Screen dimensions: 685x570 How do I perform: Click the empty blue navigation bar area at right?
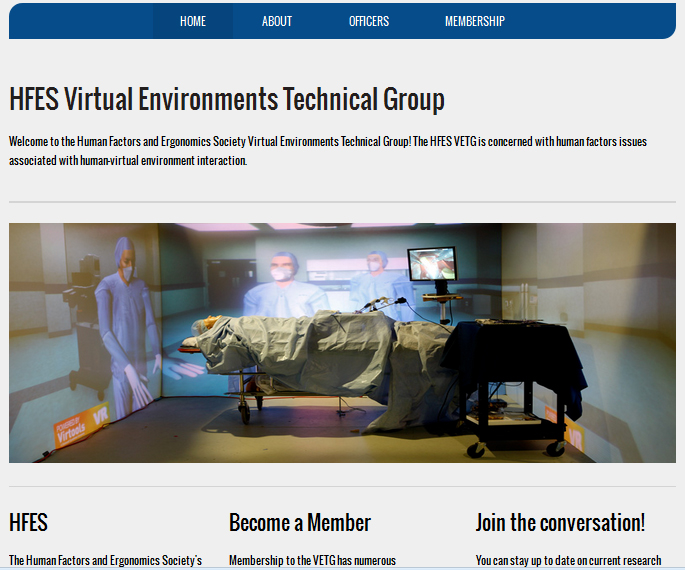[600, 21]
